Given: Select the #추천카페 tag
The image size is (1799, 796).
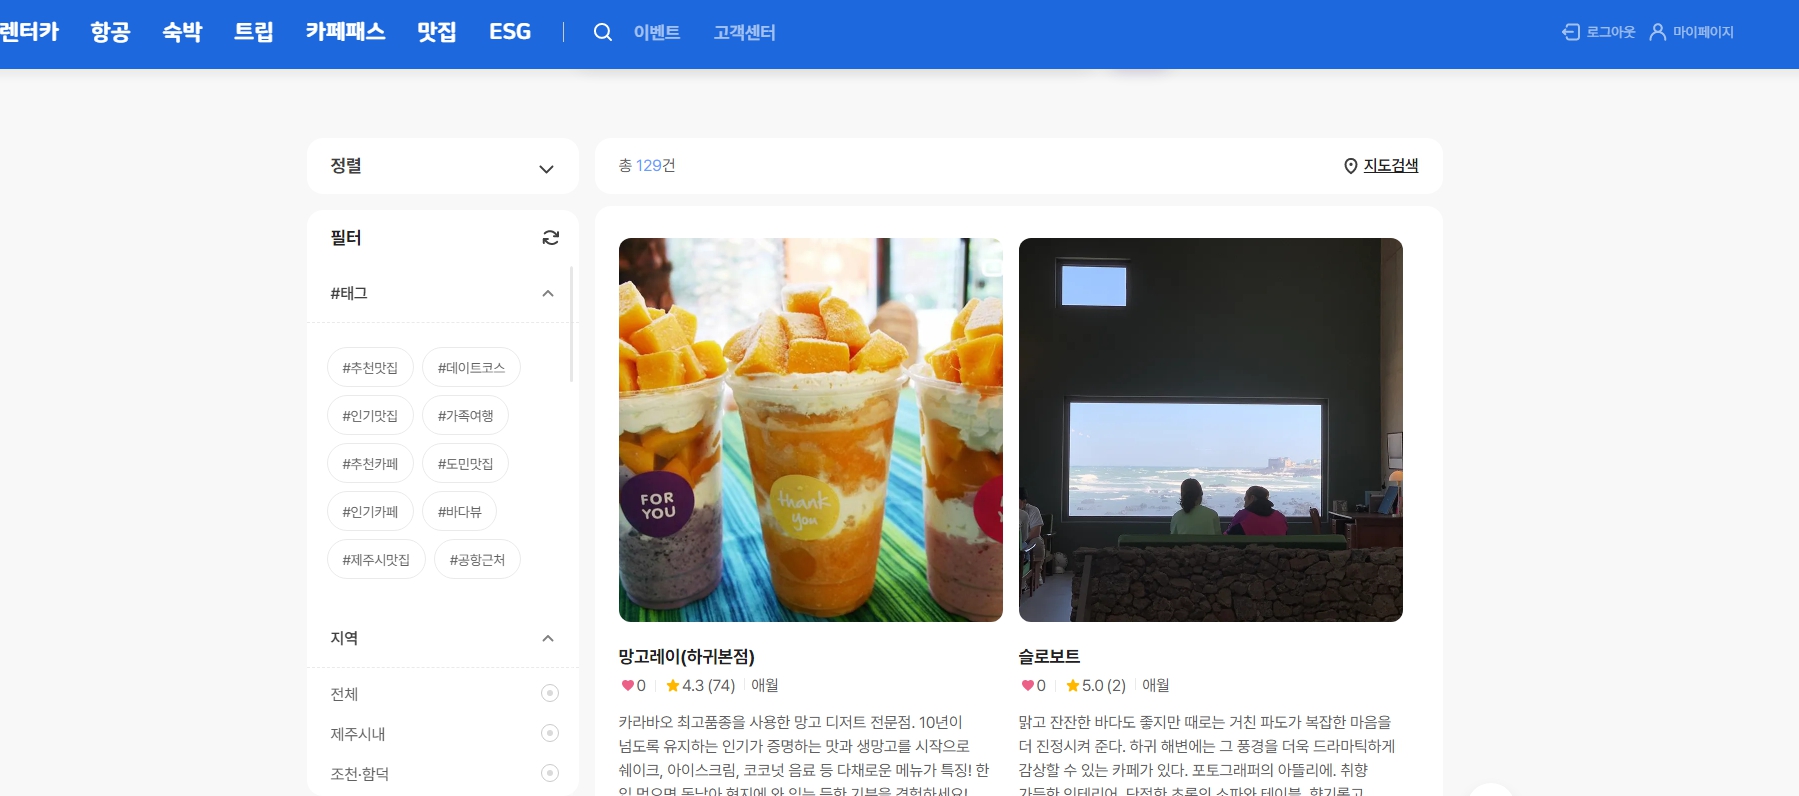Looking at the screenshot, I should pyautogui.click(x=370, y=463).
